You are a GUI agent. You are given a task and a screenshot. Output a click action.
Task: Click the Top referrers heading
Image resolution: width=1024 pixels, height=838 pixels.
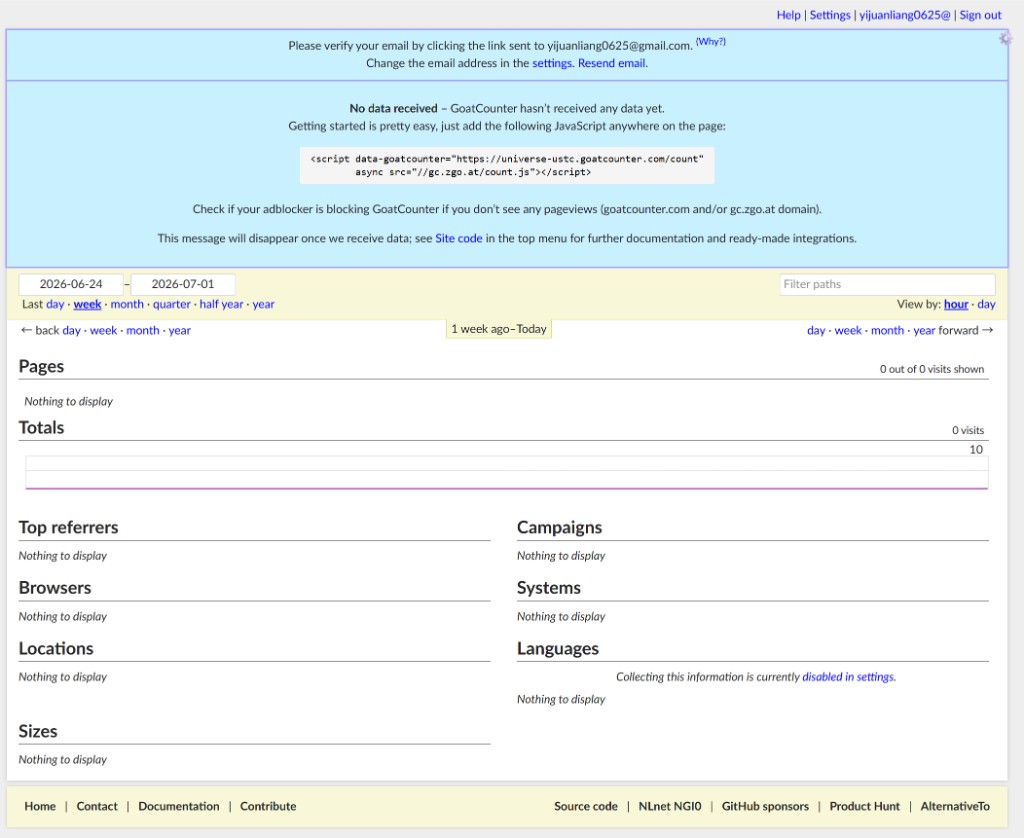point(69,527)
